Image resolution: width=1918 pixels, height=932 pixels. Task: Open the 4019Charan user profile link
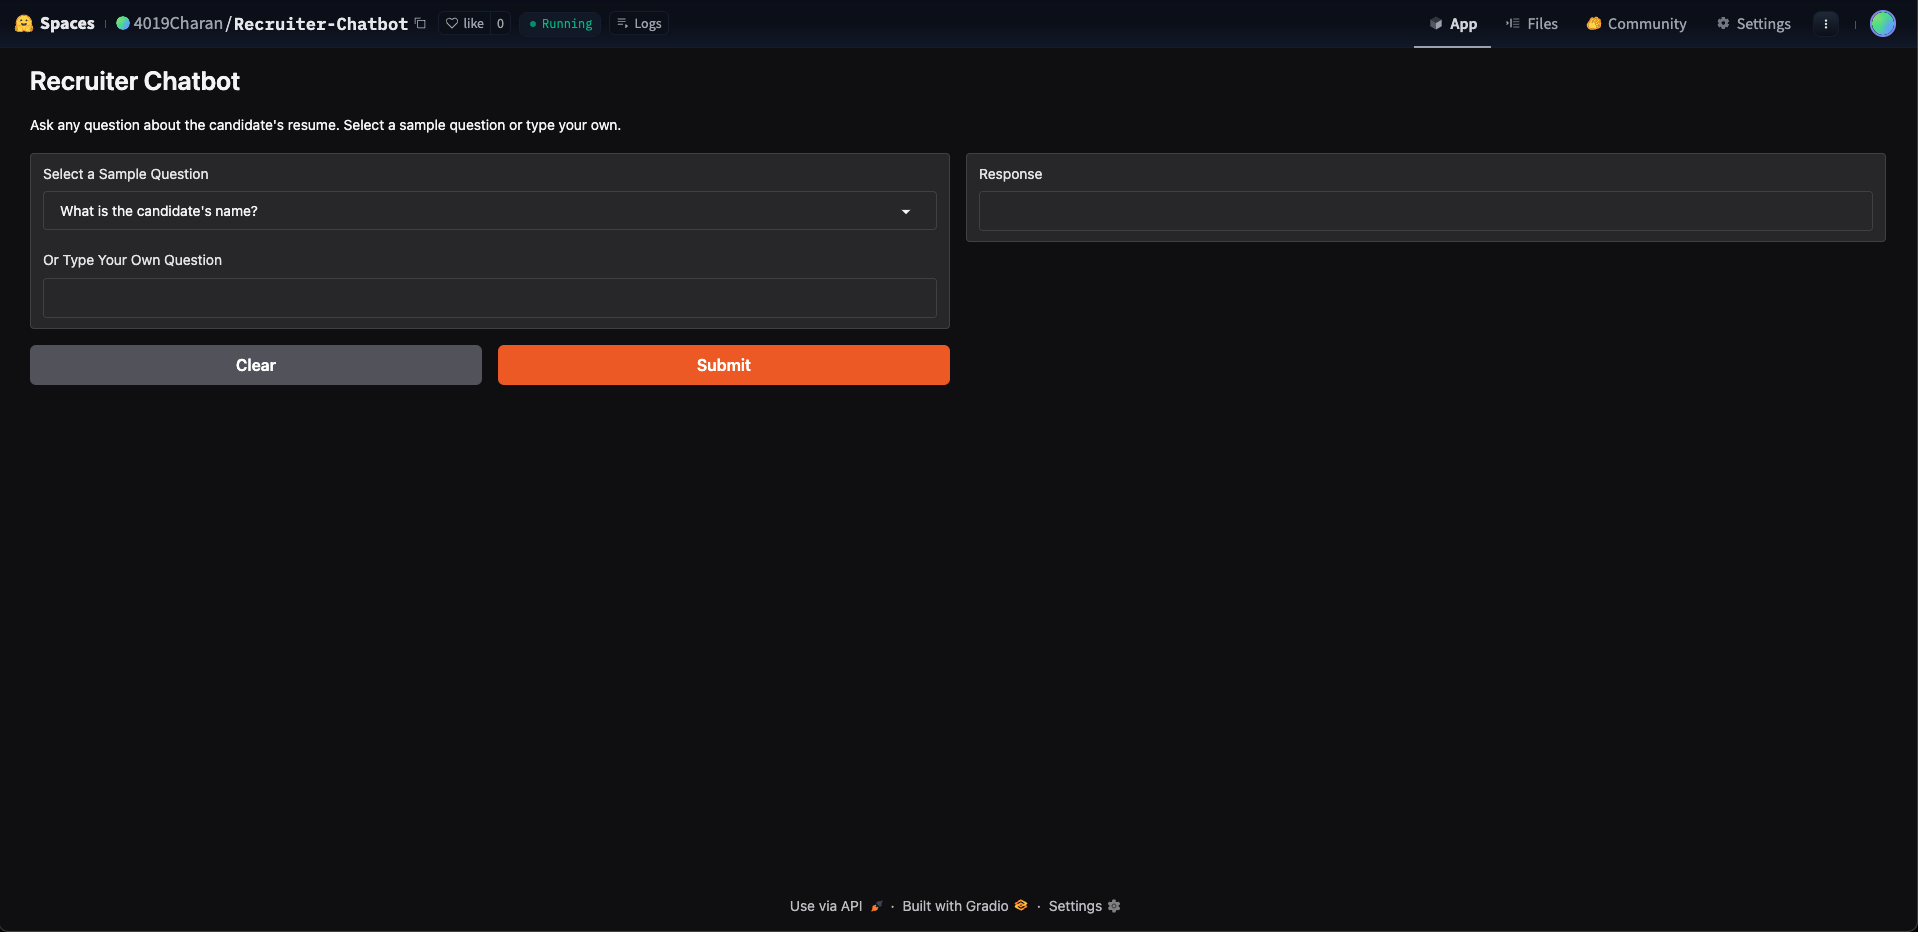tap(178, 23)
